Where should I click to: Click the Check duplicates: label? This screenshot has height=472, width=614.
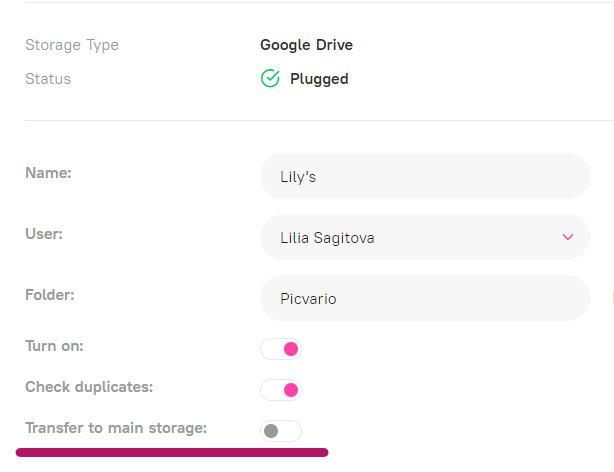pyautogui.click(x=89, y=387)
